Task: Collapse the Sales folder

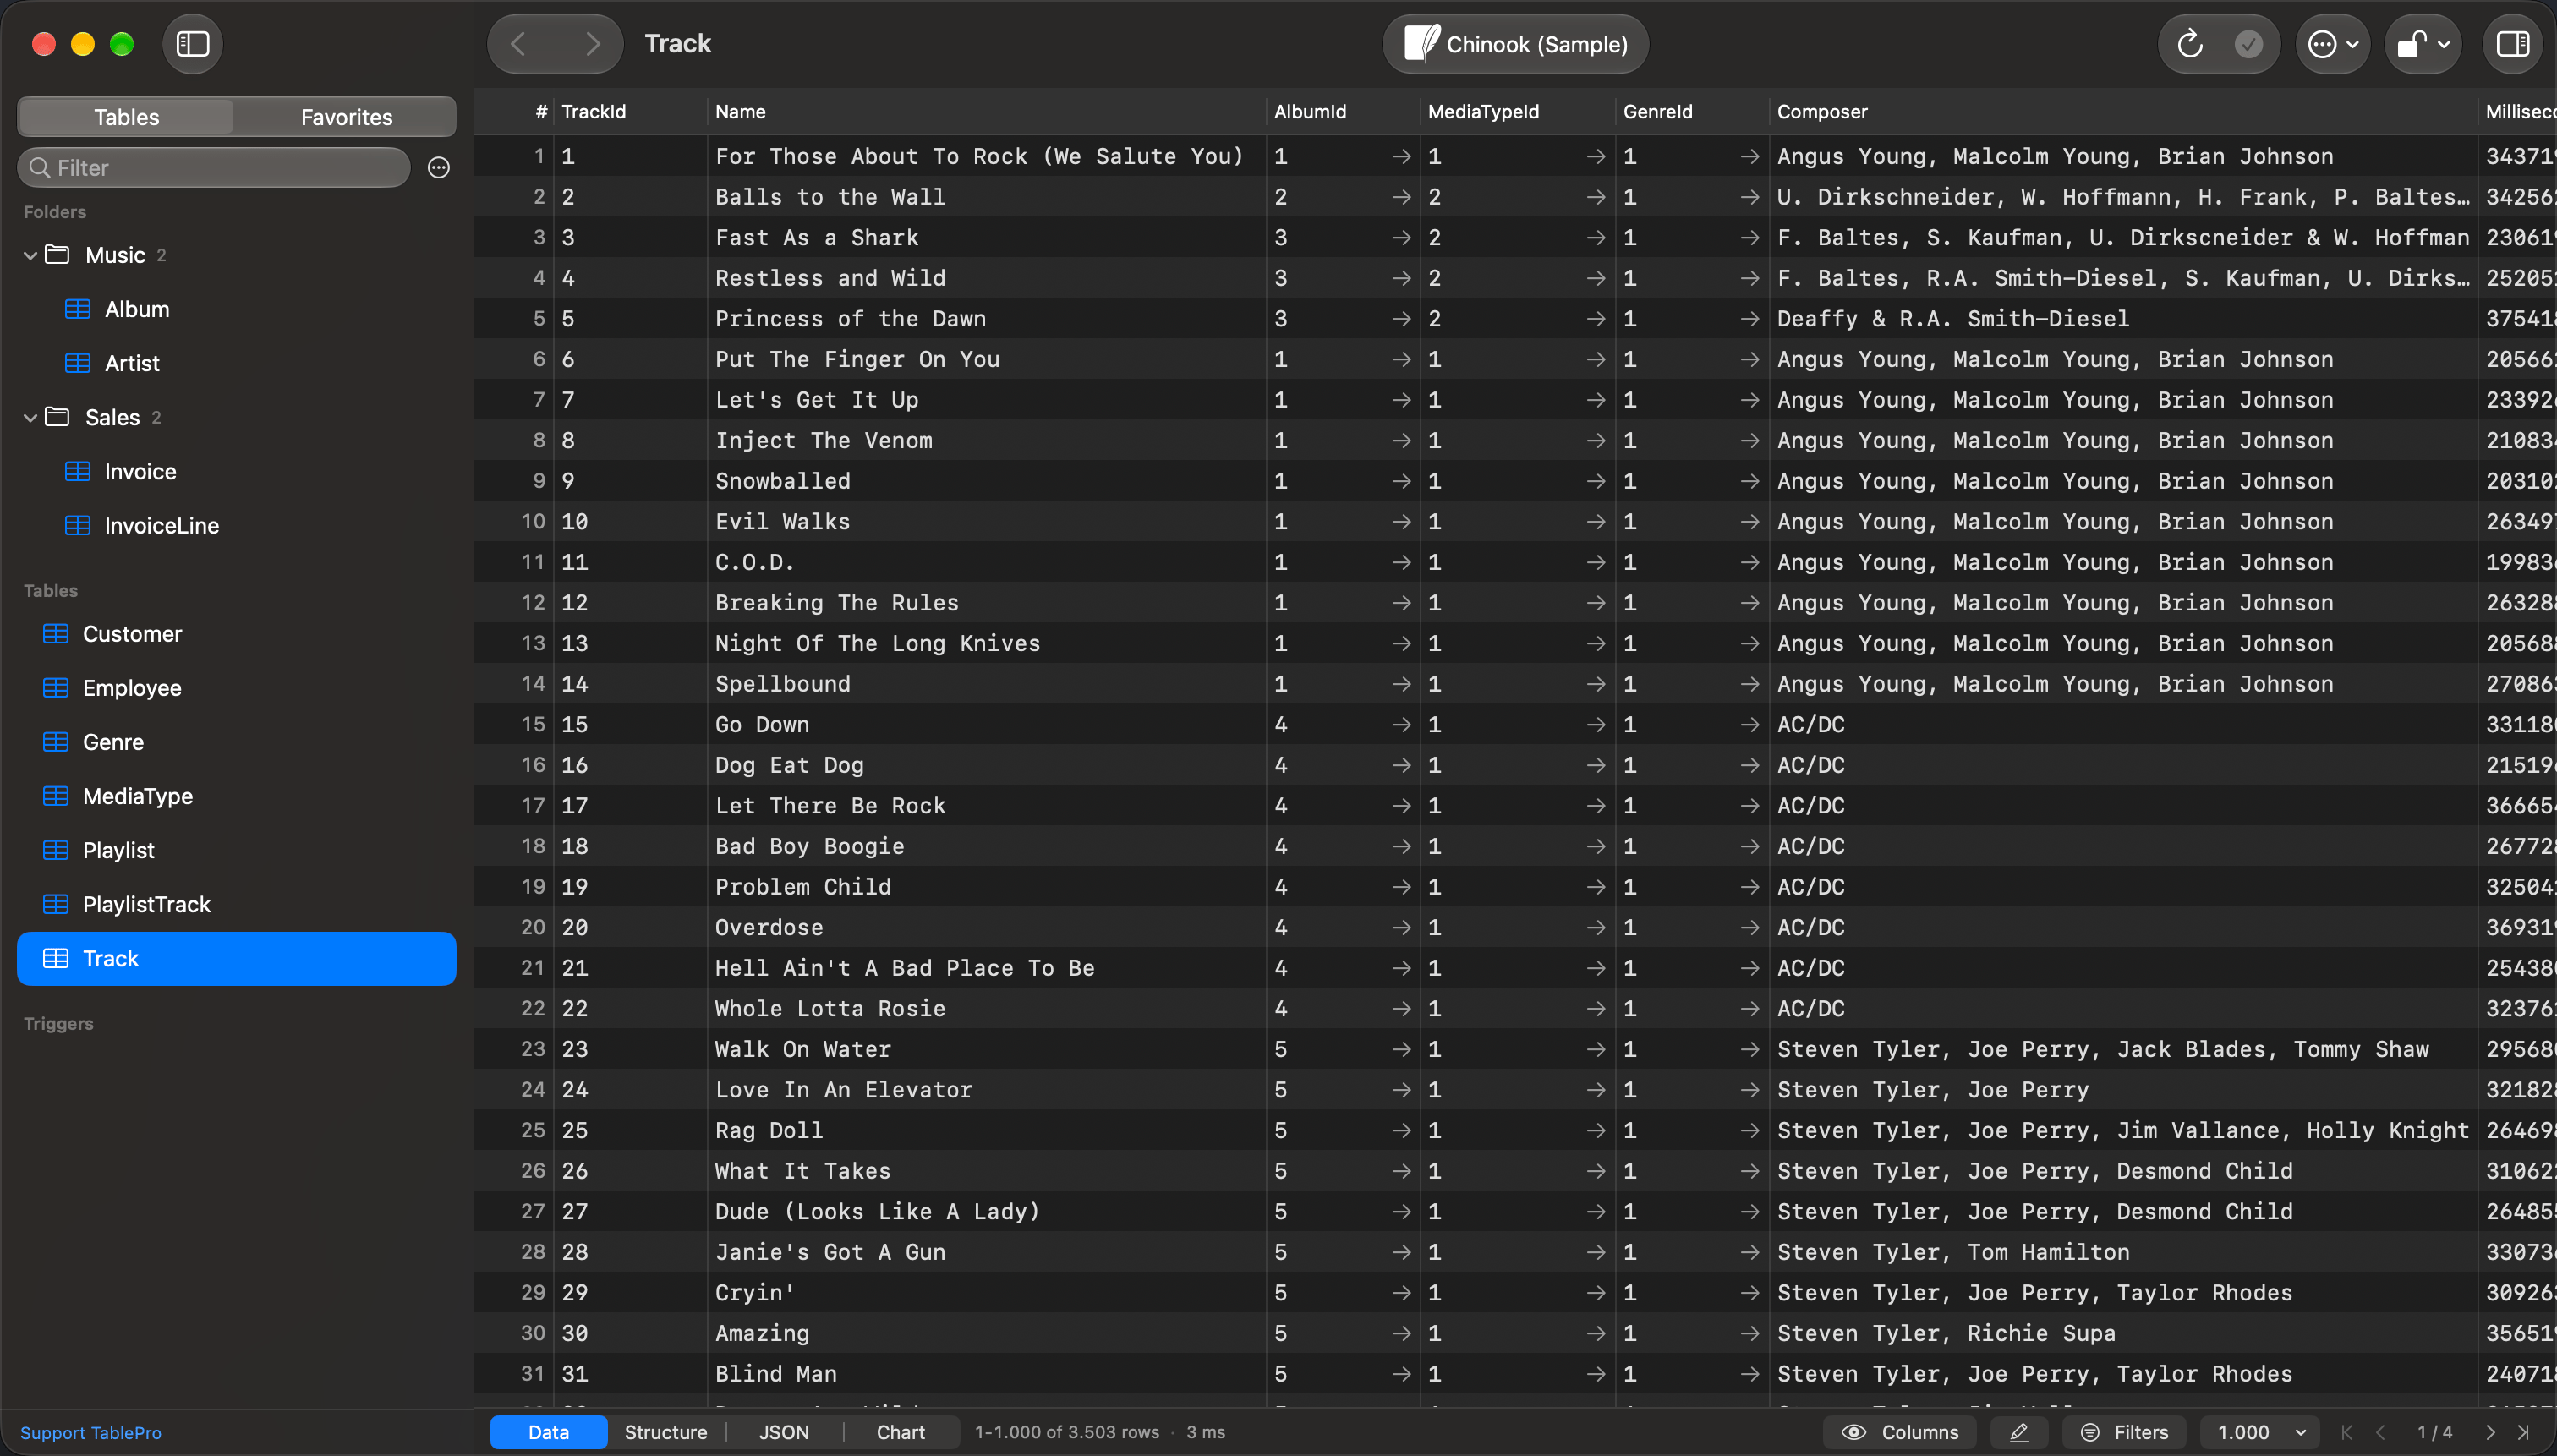Action: coord(30,417)
